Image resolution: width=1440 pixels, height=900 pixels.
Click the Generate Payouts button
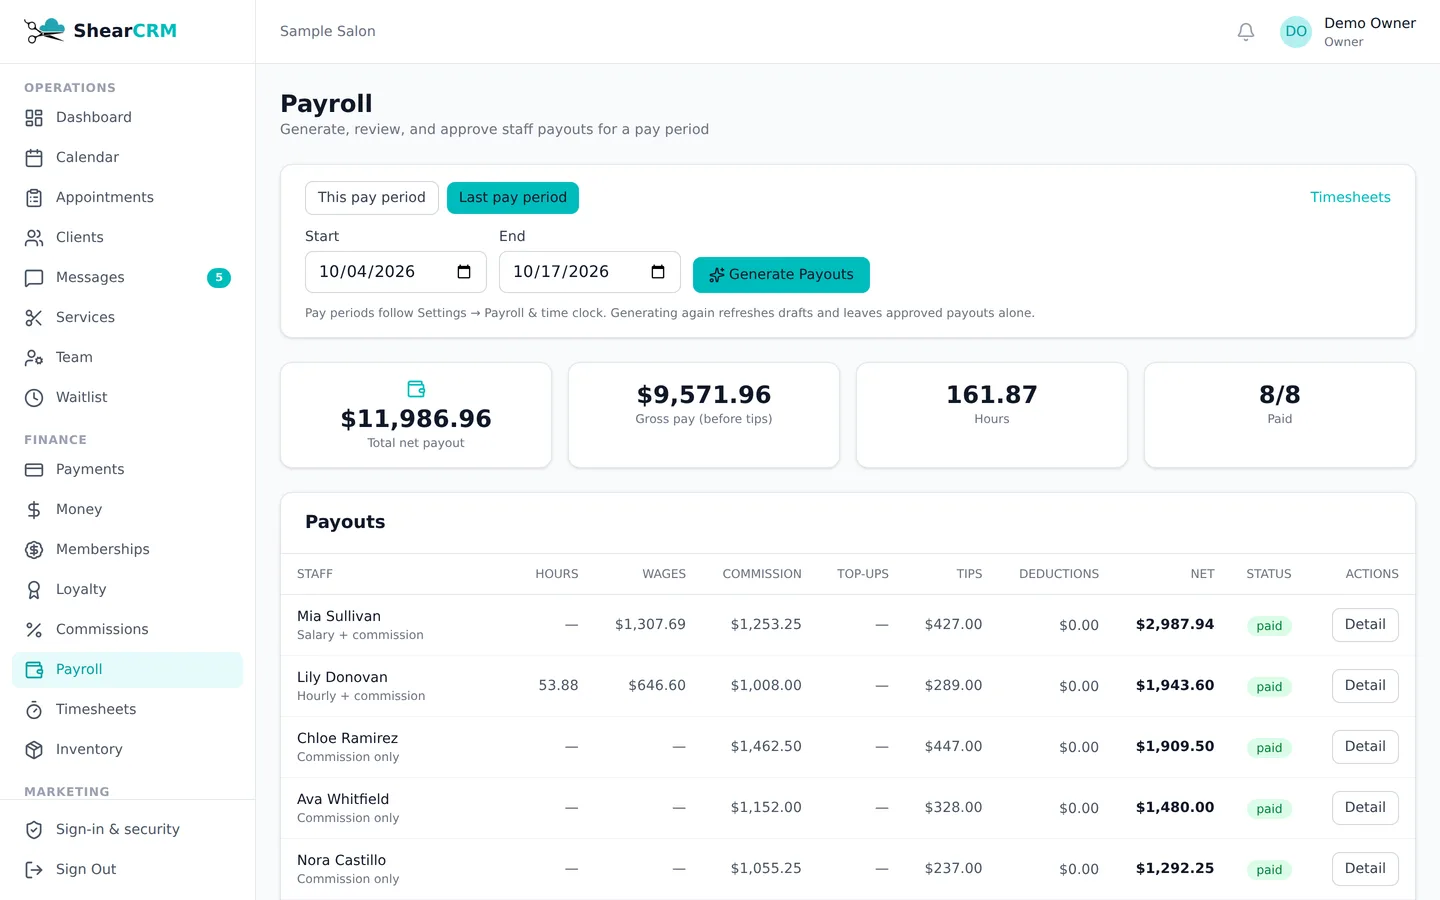781,275
